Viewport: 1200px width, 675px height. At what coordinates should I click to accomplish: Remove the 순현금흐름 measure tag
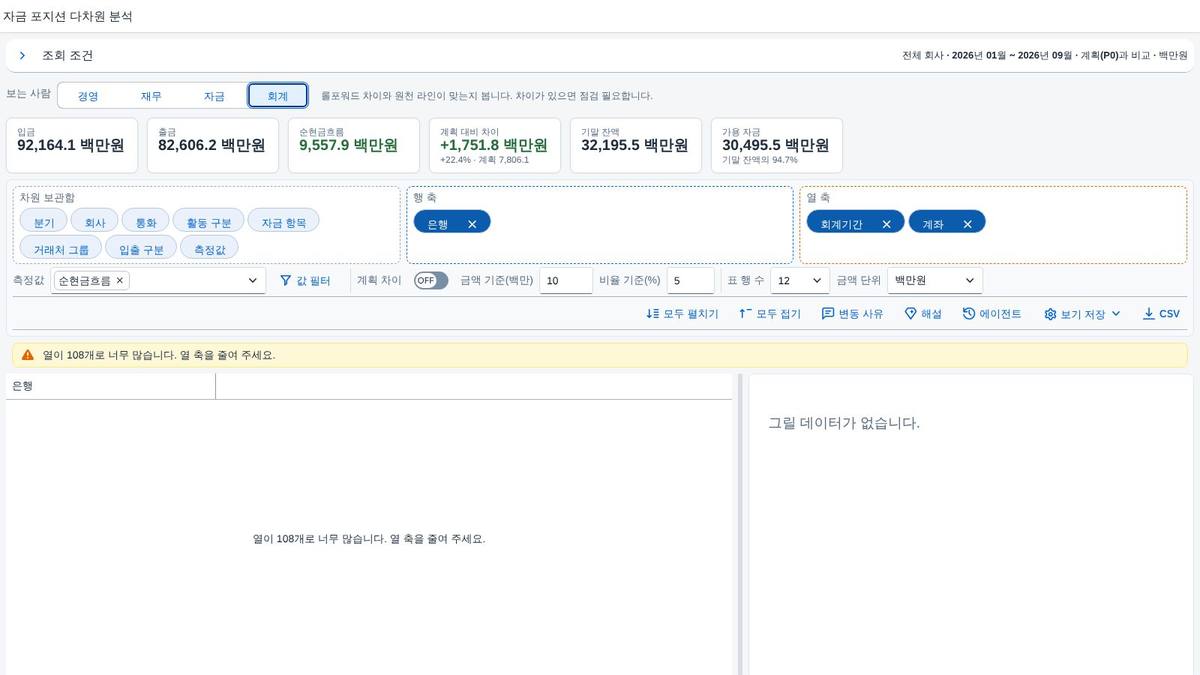pos(120,281)
